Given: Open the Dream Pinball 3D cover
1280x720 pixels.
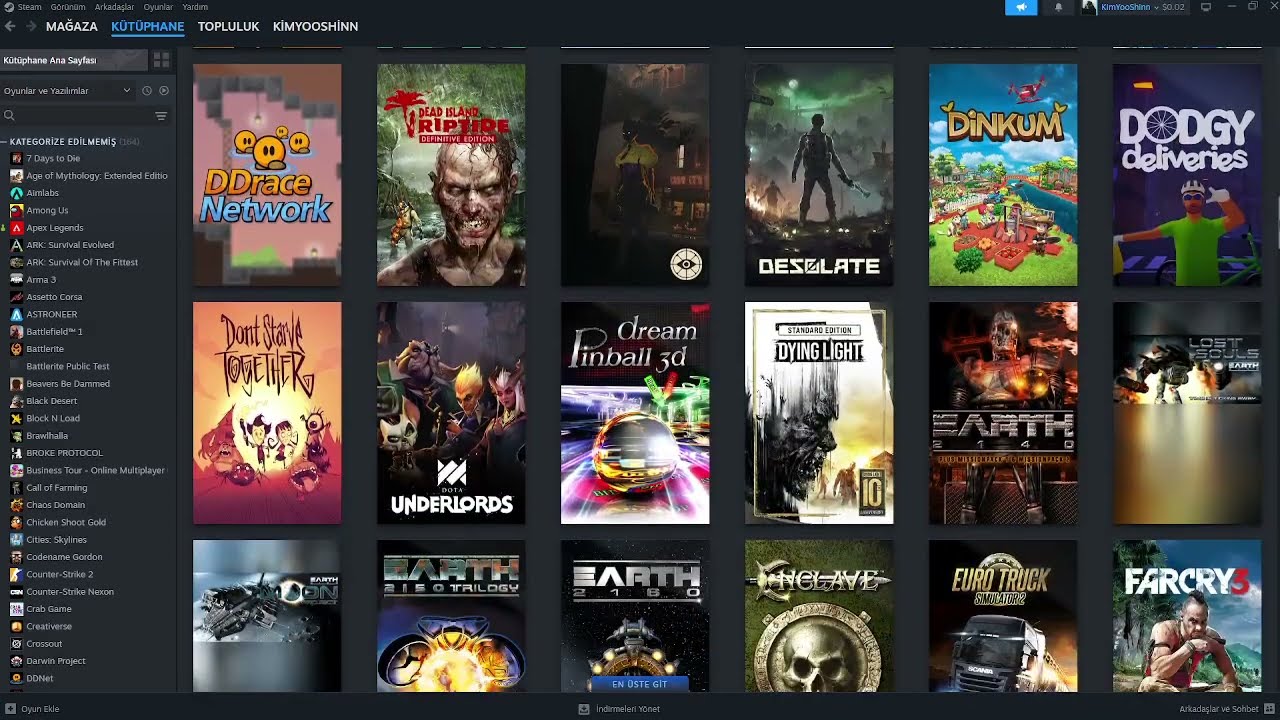Looking at the screenshot, I should [x=635, y=413].
